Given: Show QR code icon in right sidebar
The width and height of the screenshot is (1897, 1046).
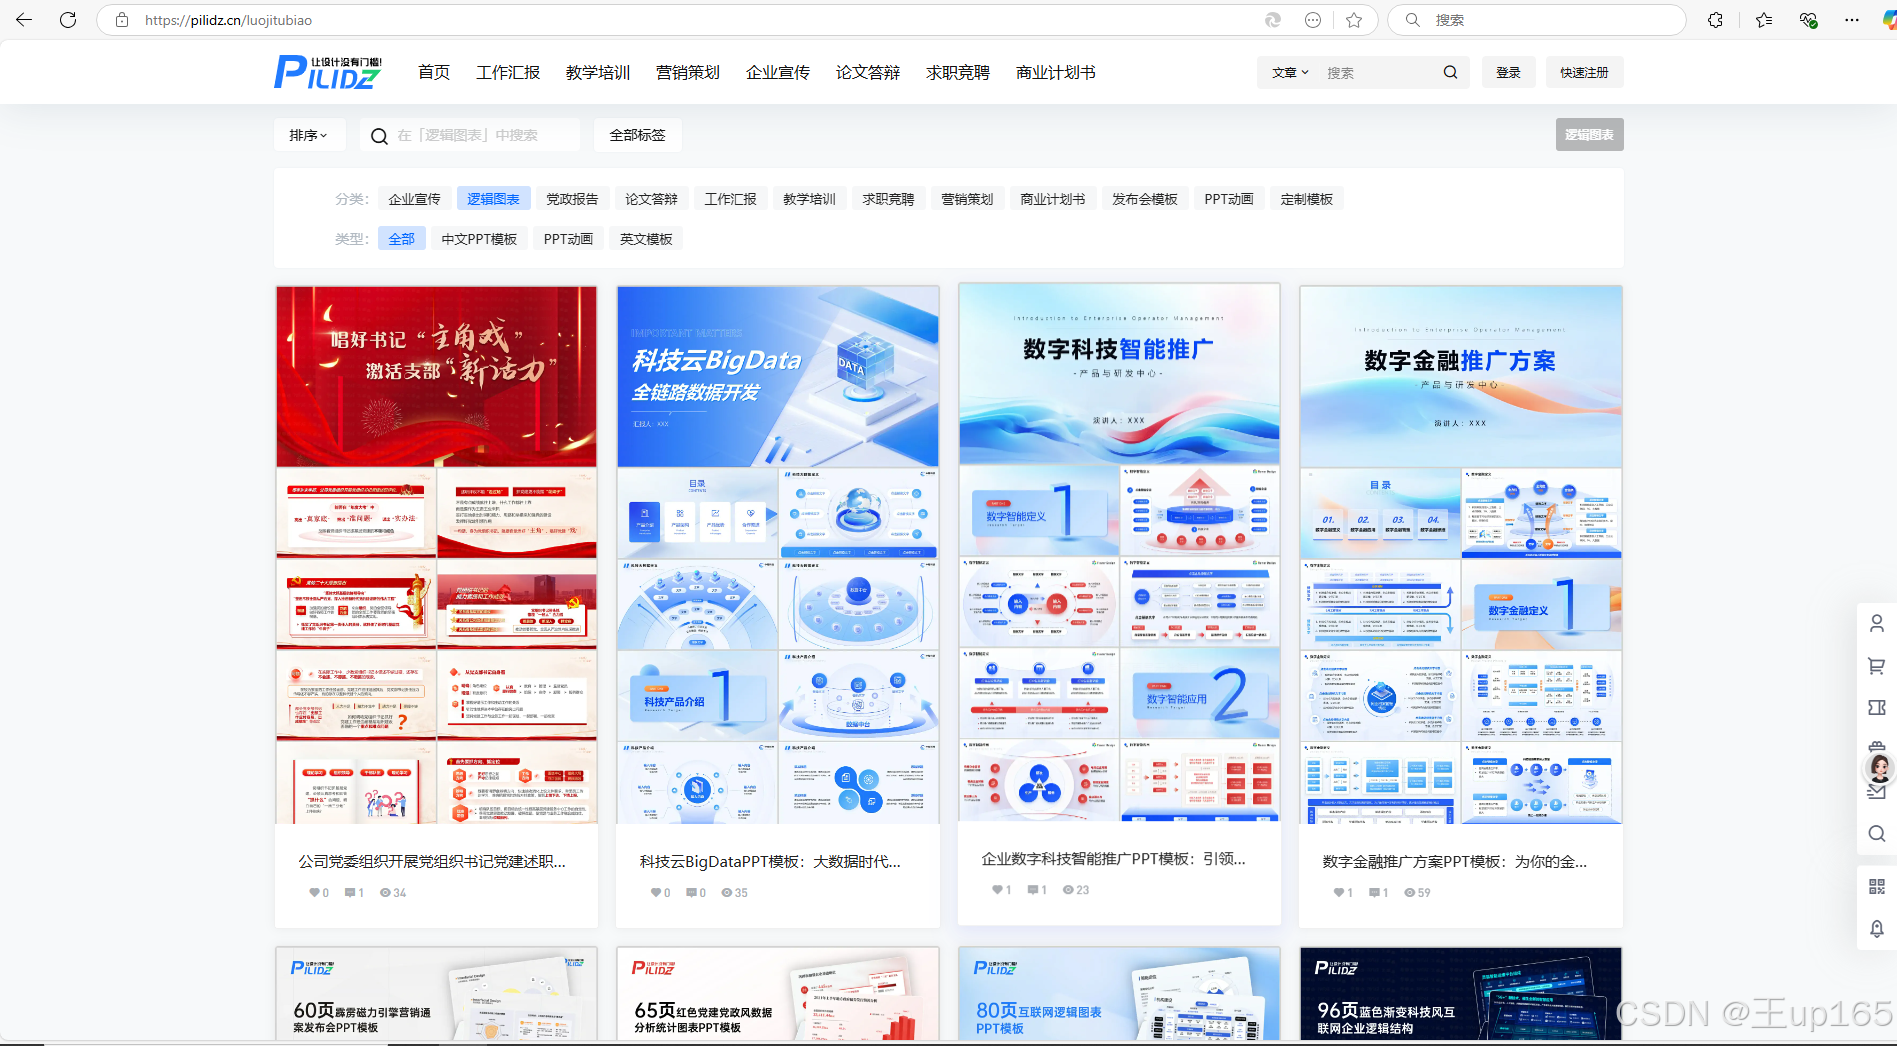Looking at the screenshot, I should pos(1877,886).
